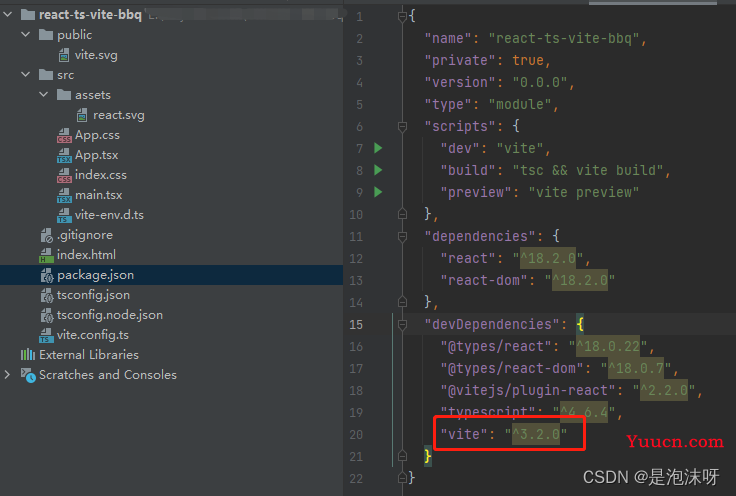Click the react.svg file icon
The height and width of the screenshot is (496, 736).
point(82,115)
